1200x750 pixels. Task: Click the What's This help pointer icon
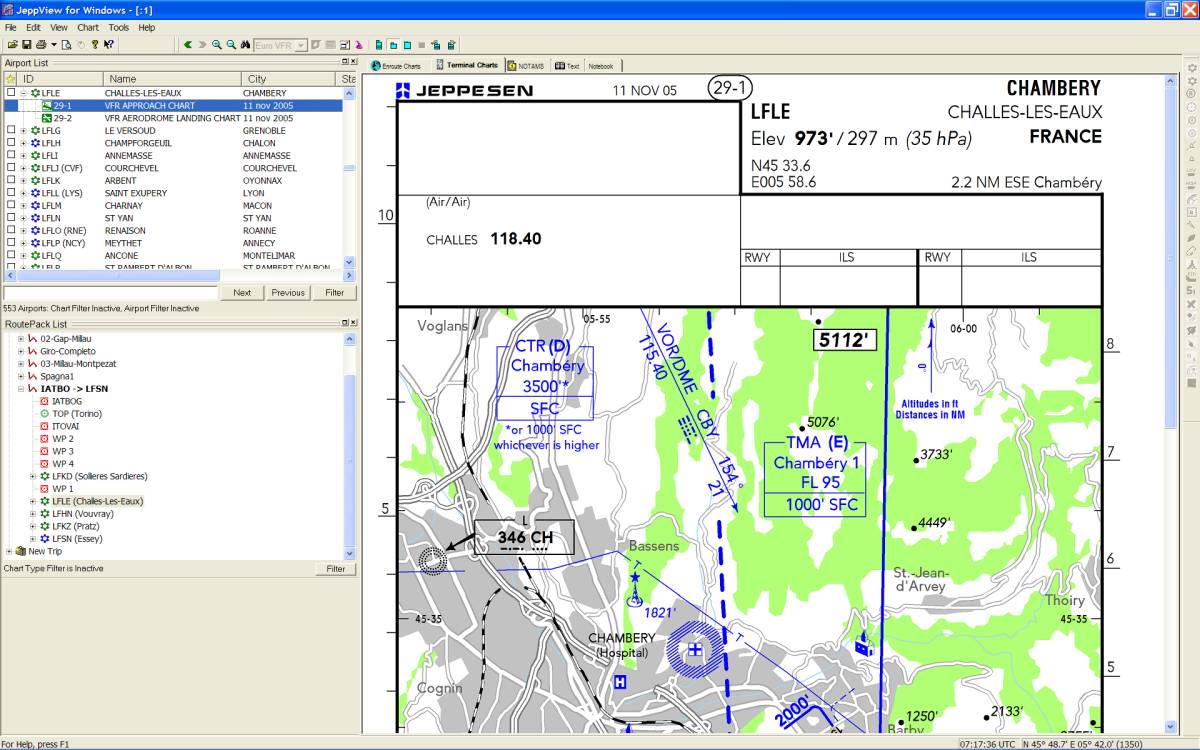coord(108,45)
